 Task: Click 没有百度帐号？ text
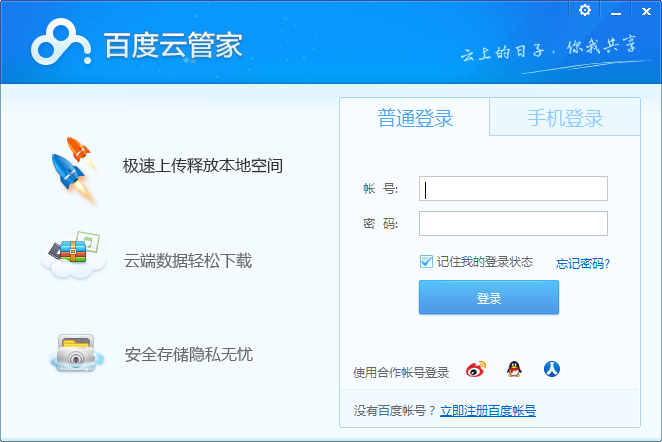[396, 410]
